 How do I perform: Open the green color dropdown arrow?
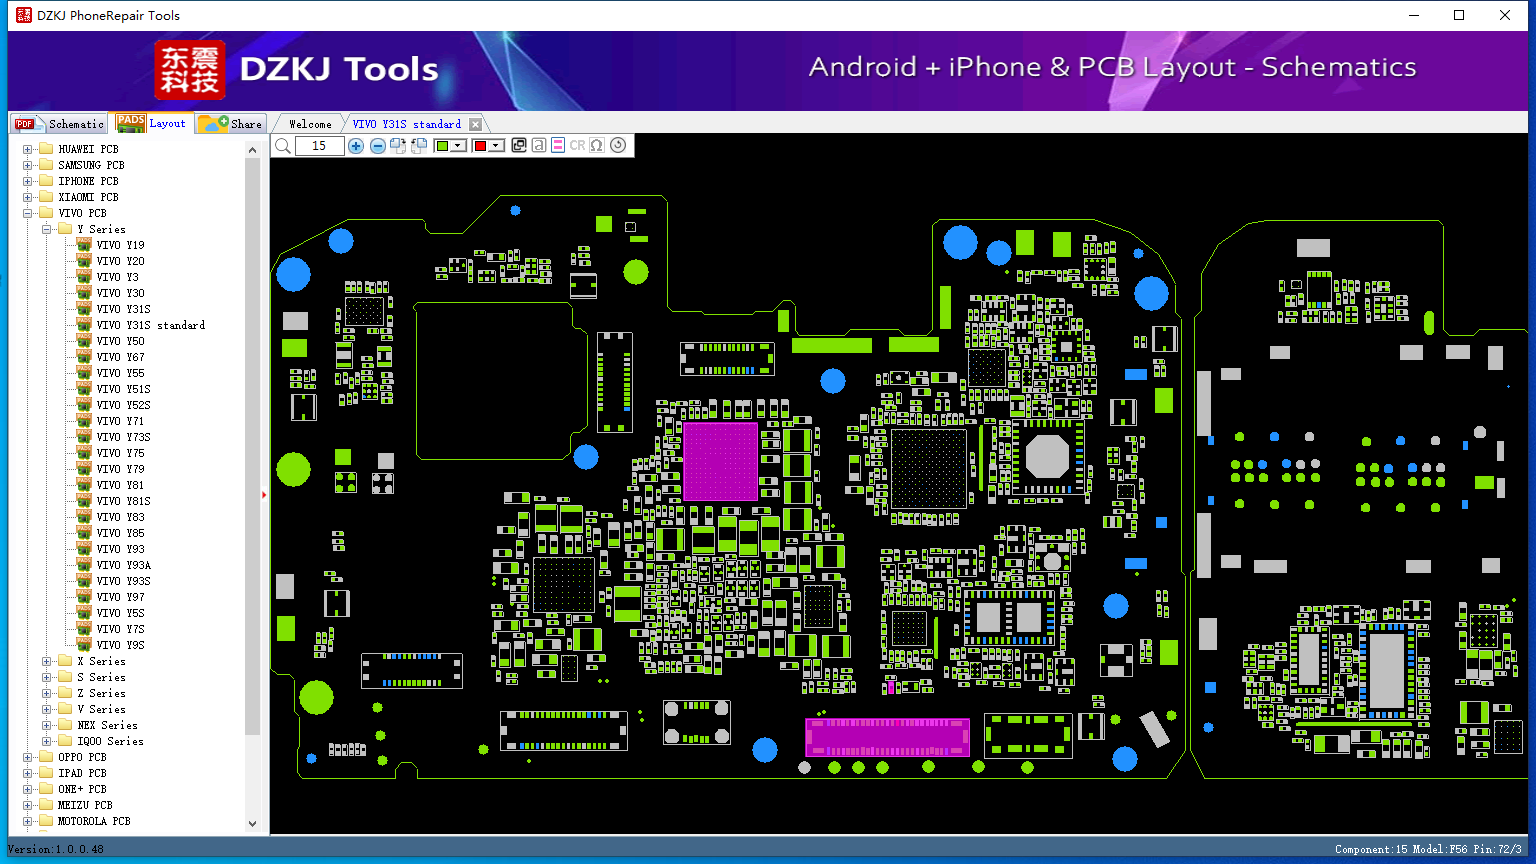point(458,146)
